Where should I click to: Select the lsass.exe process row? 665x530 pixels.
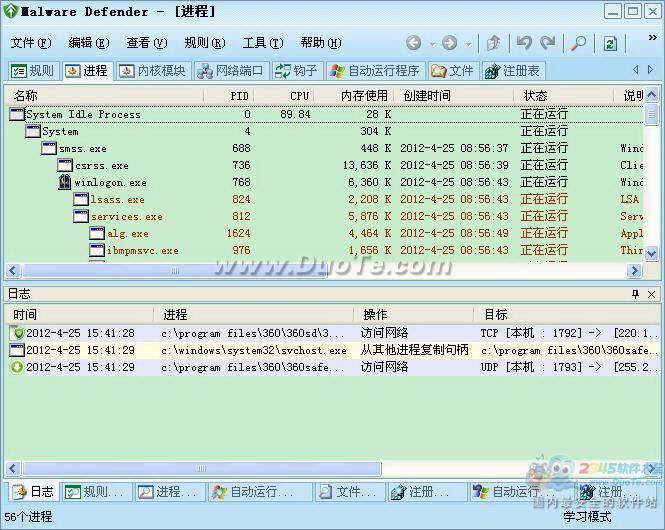click(x=326, y=199)
